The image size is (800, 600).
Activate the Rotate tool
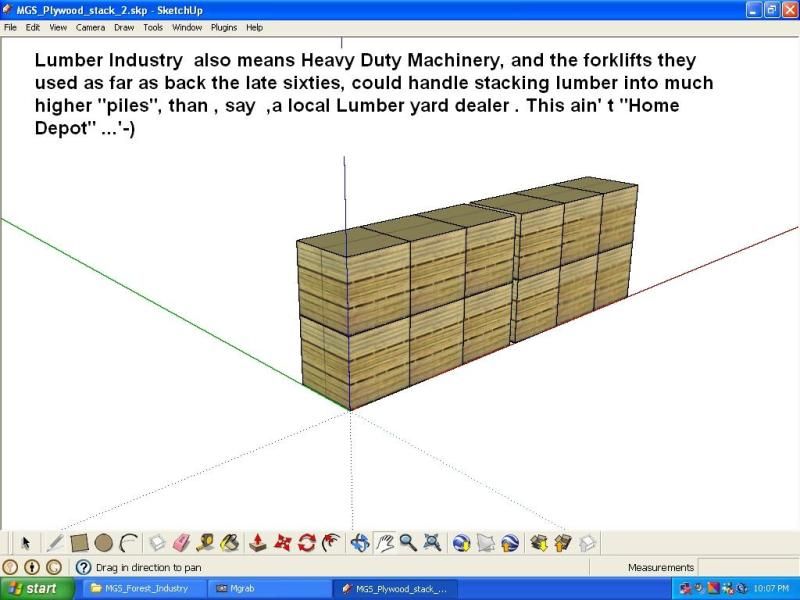(306, 543)
